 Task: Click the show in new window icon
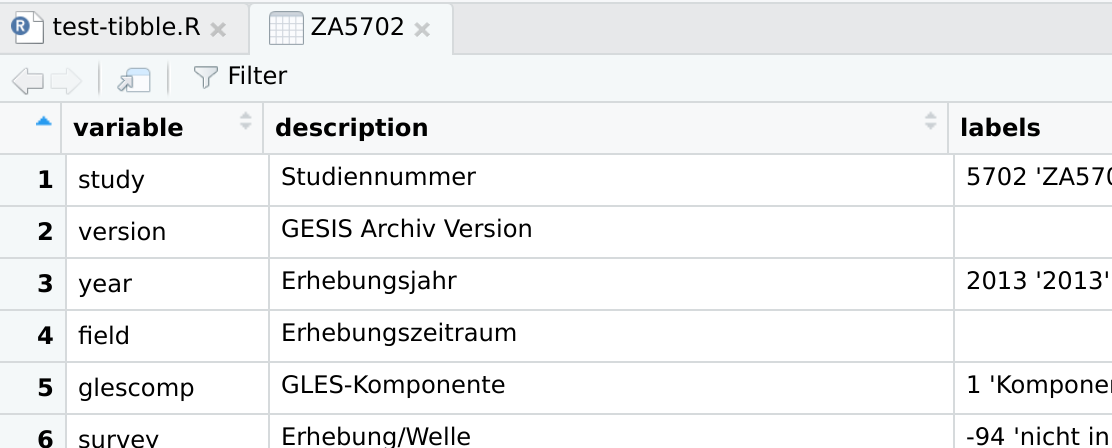pyautogui.click(x=133, y=79)
